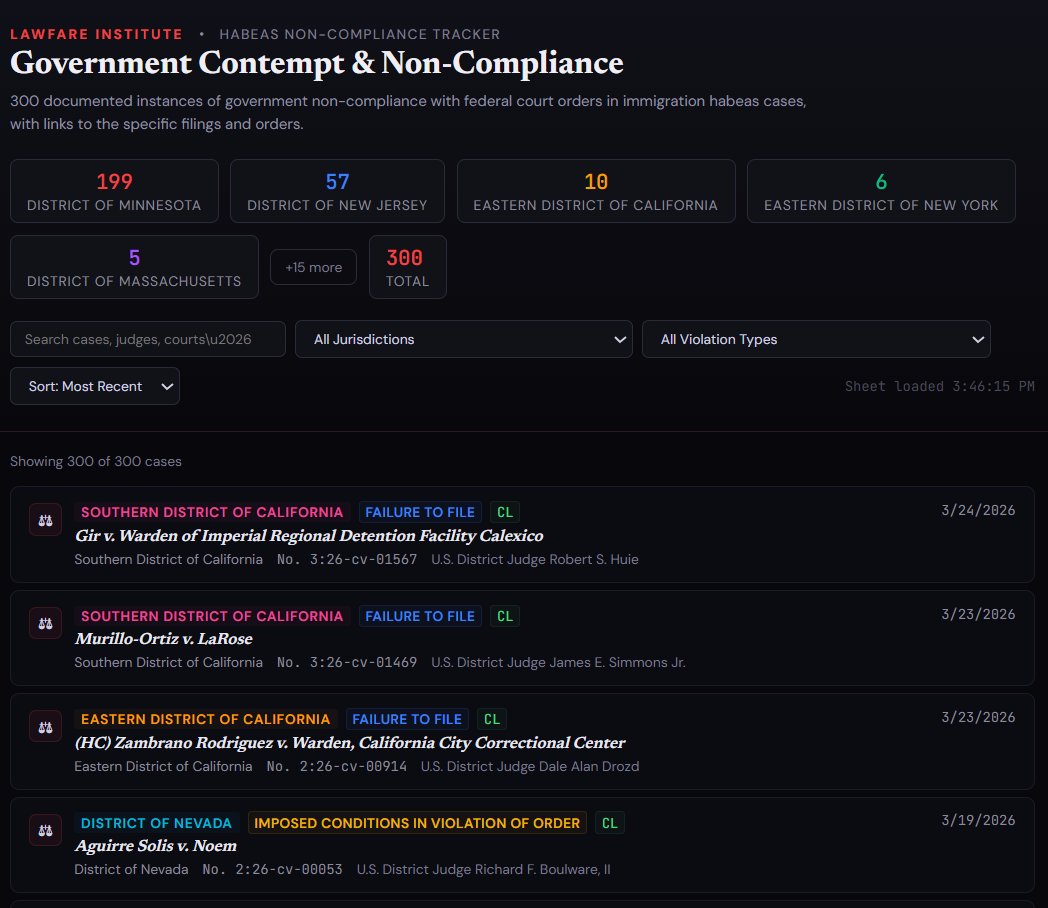The width and height of the screenshot is (1048, 908).
Task: Focus the Search cases, judges, courts field
Action: (x=148, y=339)
